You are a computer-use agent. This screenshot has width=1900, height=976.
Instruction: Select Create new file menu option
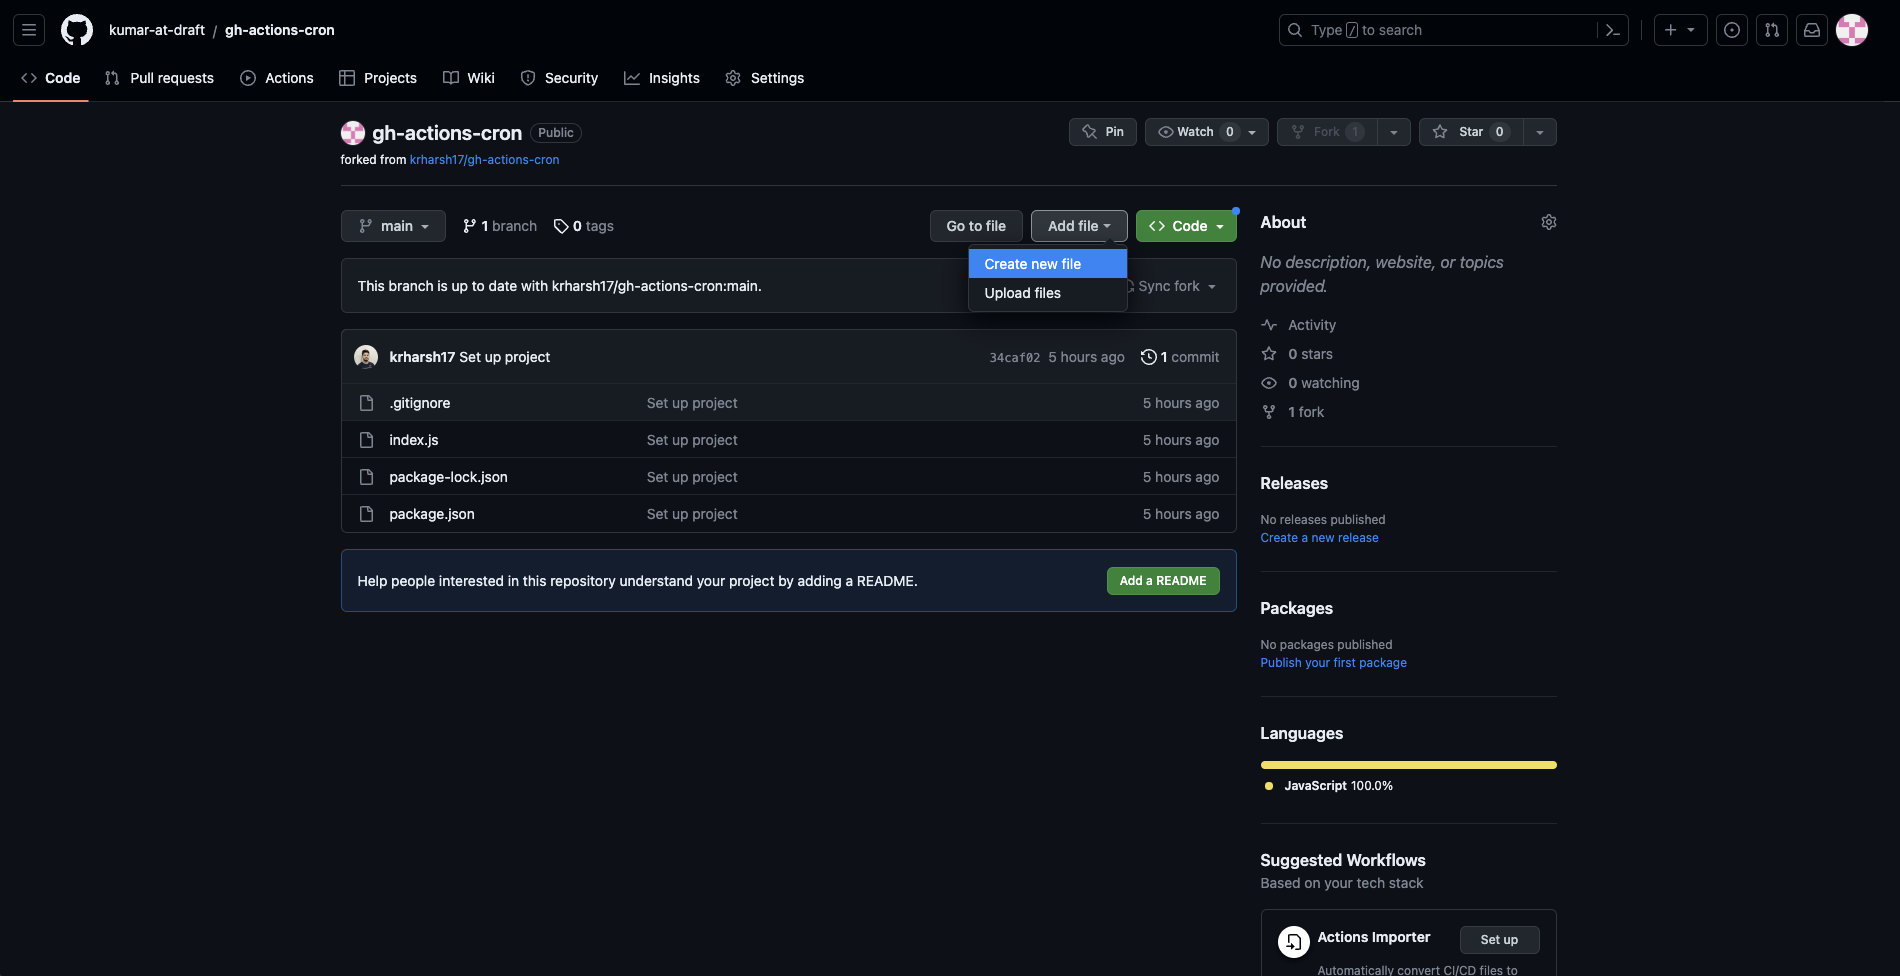(1033, 264)
